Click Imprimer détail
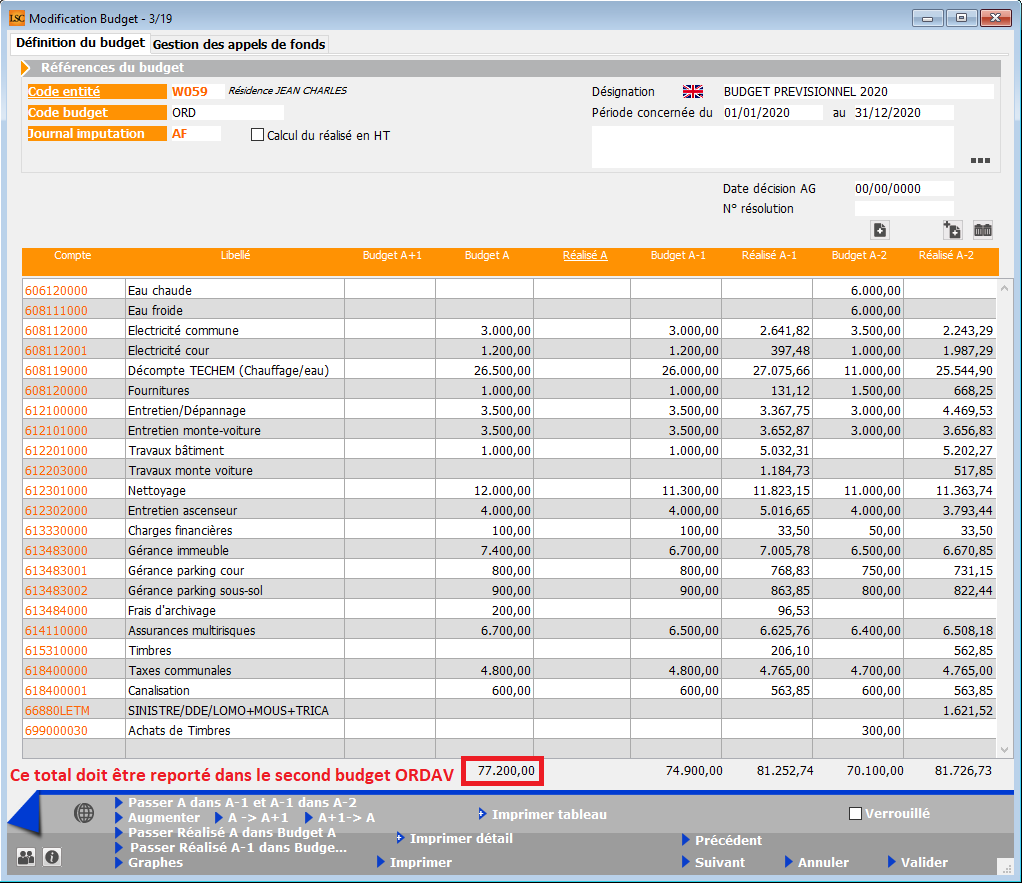The image size is (1022, 883). pyautogui.click(x=461, y=838)
